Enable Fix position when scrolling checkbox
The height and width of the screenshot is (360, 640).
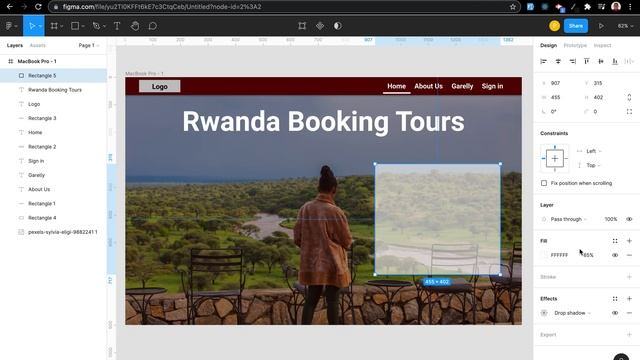(x=544, y=183)
